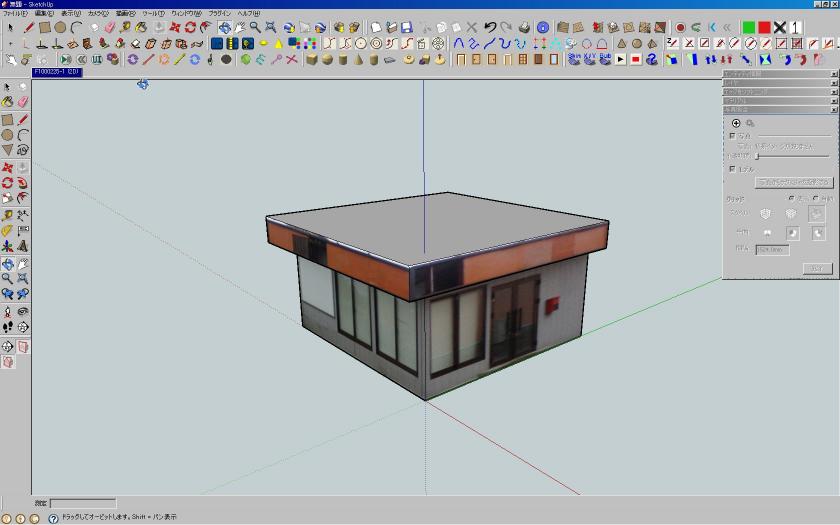Screen dimensions: 840x525
Task: Click the black play triangle plugin icon
Action: 620,59
